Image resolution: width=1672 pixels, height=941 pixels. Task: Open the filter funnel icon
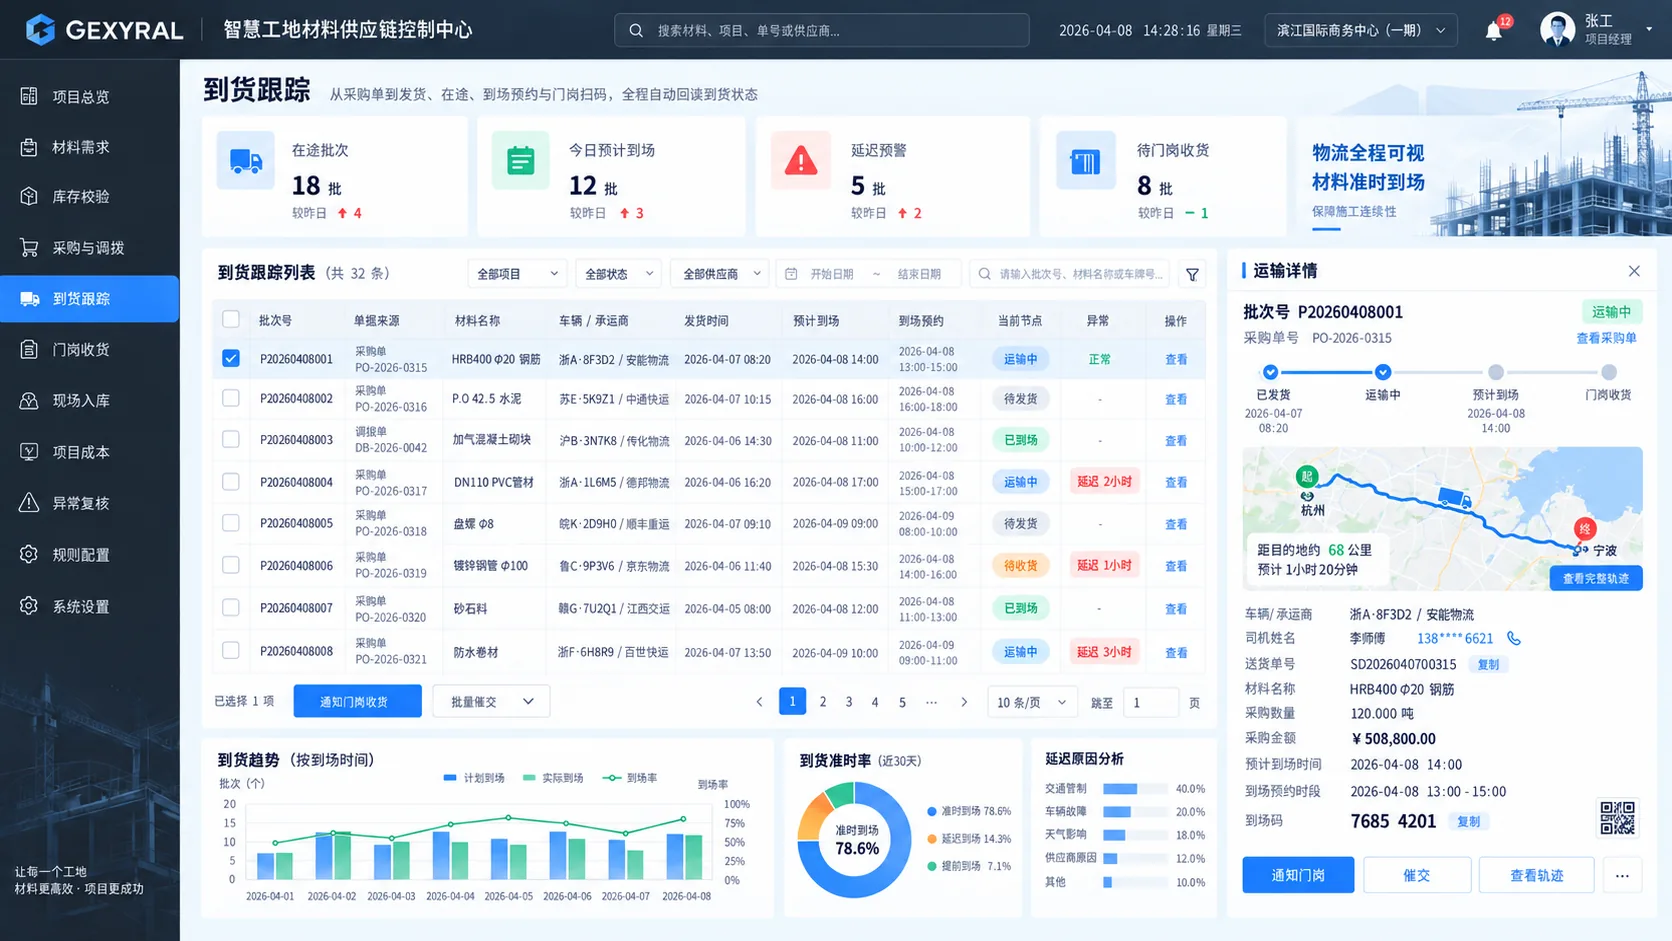click(x=1192, y=274)
